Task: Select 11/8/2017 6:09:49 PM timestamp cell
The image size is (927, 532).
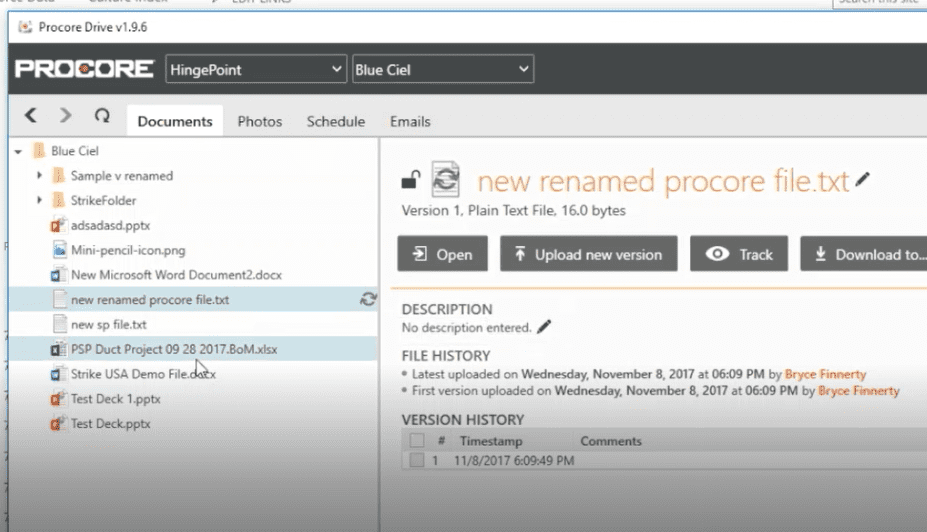Action: tap(514, 460)
